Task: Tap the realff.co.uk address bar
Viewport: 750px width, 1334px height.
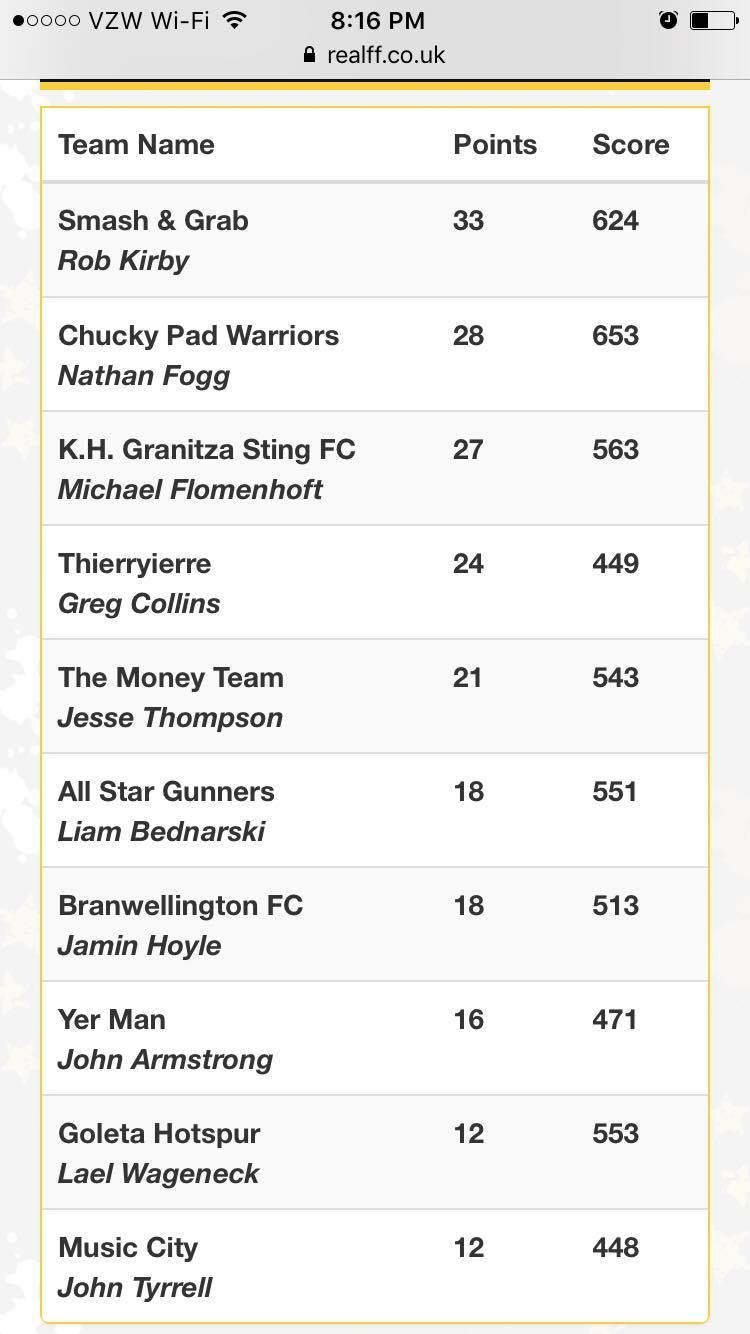Action: (385, 55)
